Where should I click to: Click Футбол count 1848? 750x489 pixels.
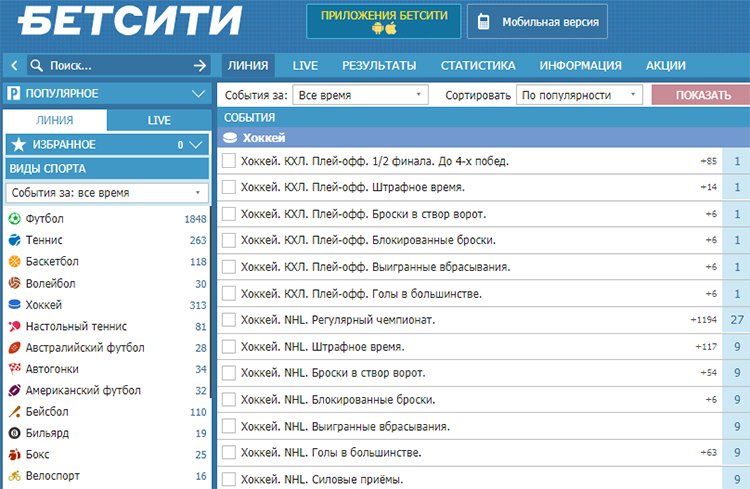(195, 219)
